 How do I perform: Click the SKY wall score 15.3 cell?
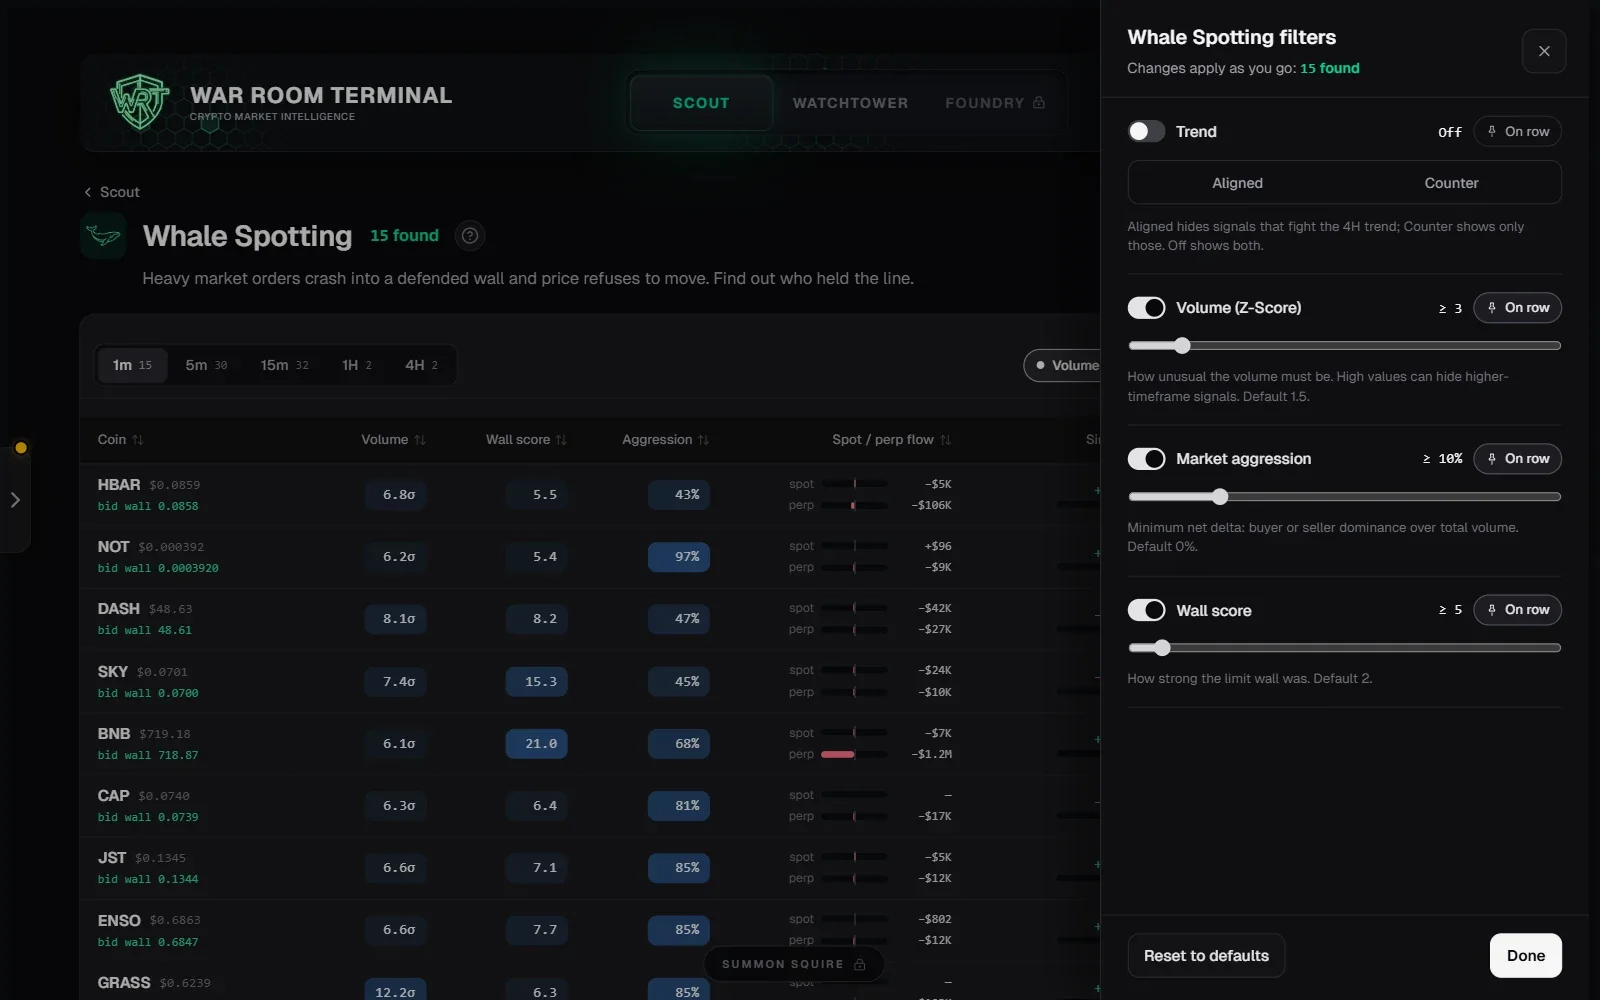(537, 681)
